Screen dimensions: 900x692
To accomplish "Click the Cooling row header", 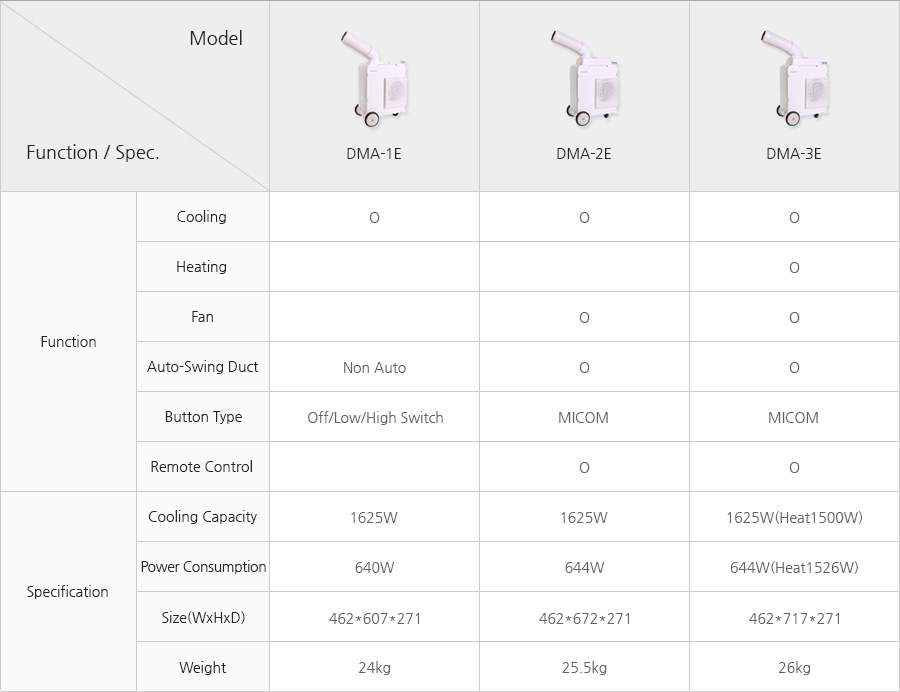I will point(203,216).
